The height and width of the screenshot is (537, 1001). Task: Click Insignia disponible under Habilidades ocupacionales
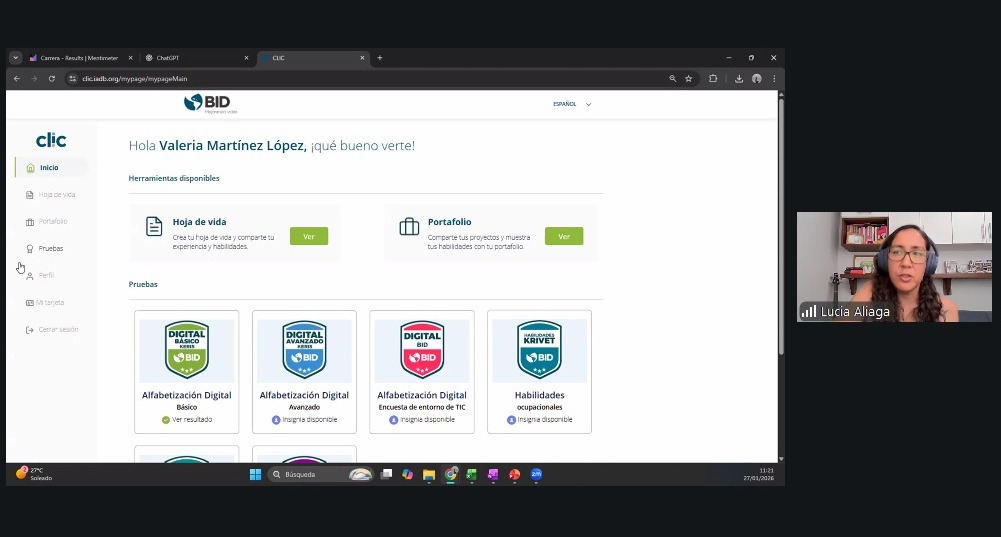[x=539, y=420]
